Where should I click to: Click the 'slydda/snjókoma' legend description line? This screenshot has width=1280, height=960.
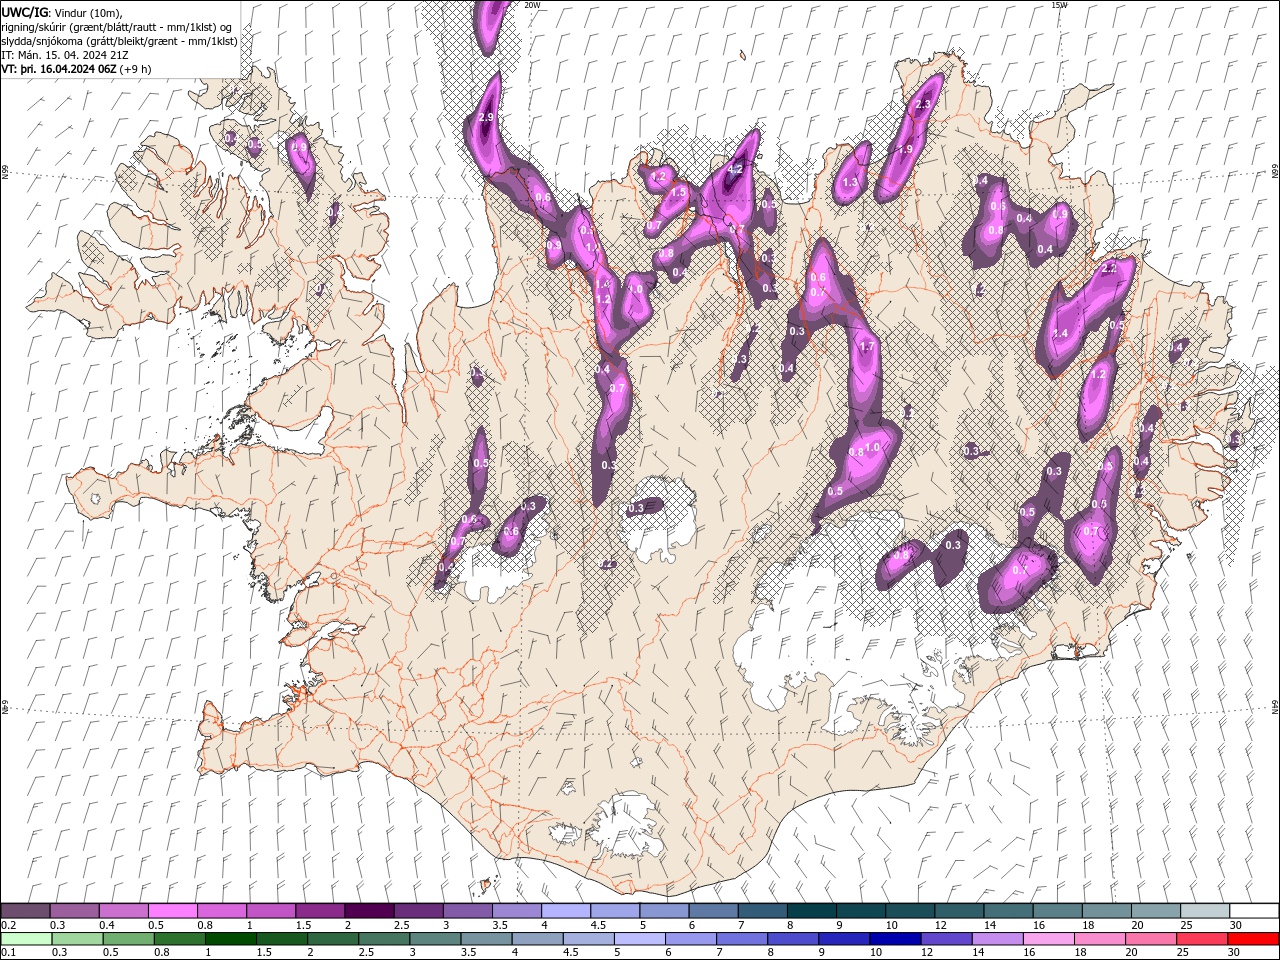119,41
